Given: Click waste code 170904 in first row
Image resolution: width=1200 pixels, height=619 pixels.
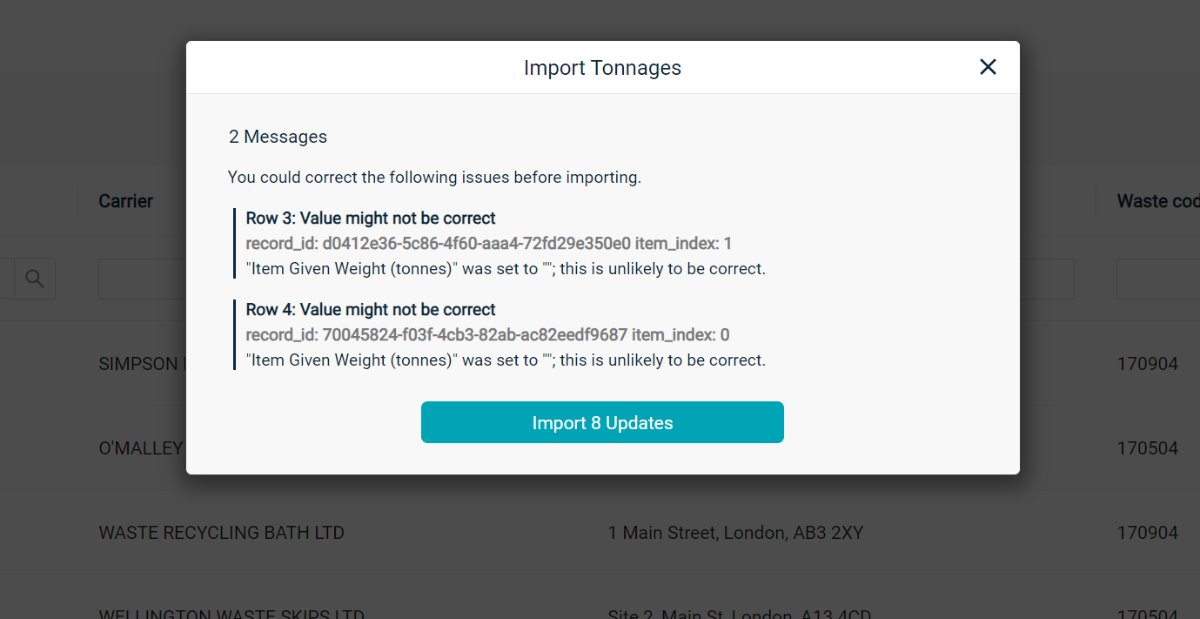Looking at the screenshot, I should 1147,364.
